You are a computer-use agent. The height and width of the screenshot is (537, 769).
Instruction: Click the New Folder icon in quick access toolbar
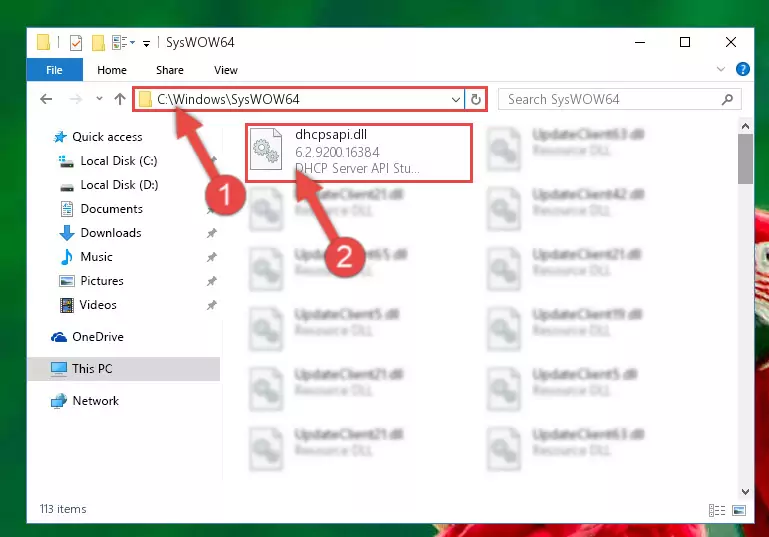click(99, 43)
